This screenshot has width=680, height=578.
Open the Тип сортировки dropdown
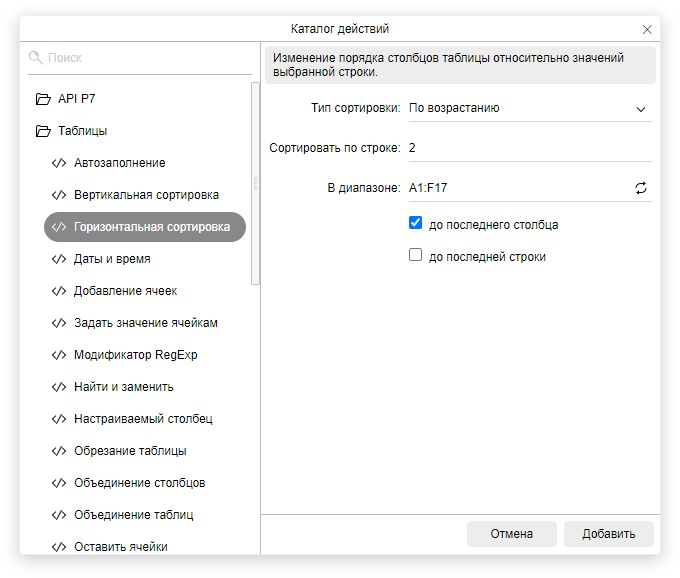(x=529, y=108)
